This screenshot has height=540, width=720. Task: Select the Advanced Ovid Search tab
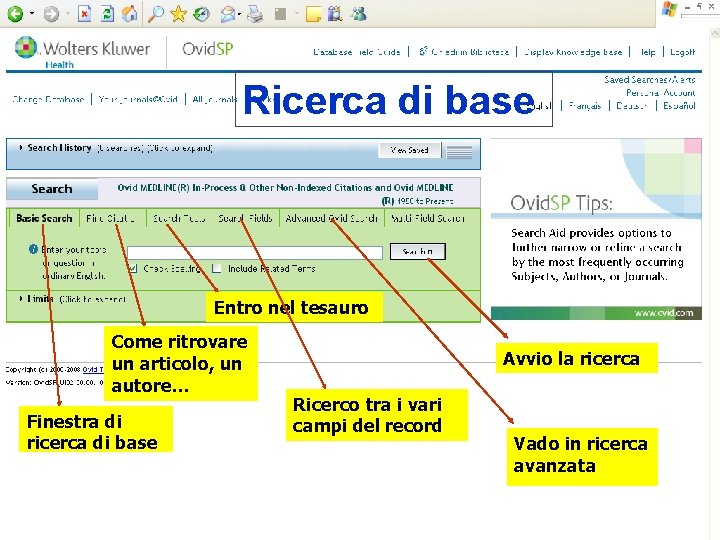(332, 218)
